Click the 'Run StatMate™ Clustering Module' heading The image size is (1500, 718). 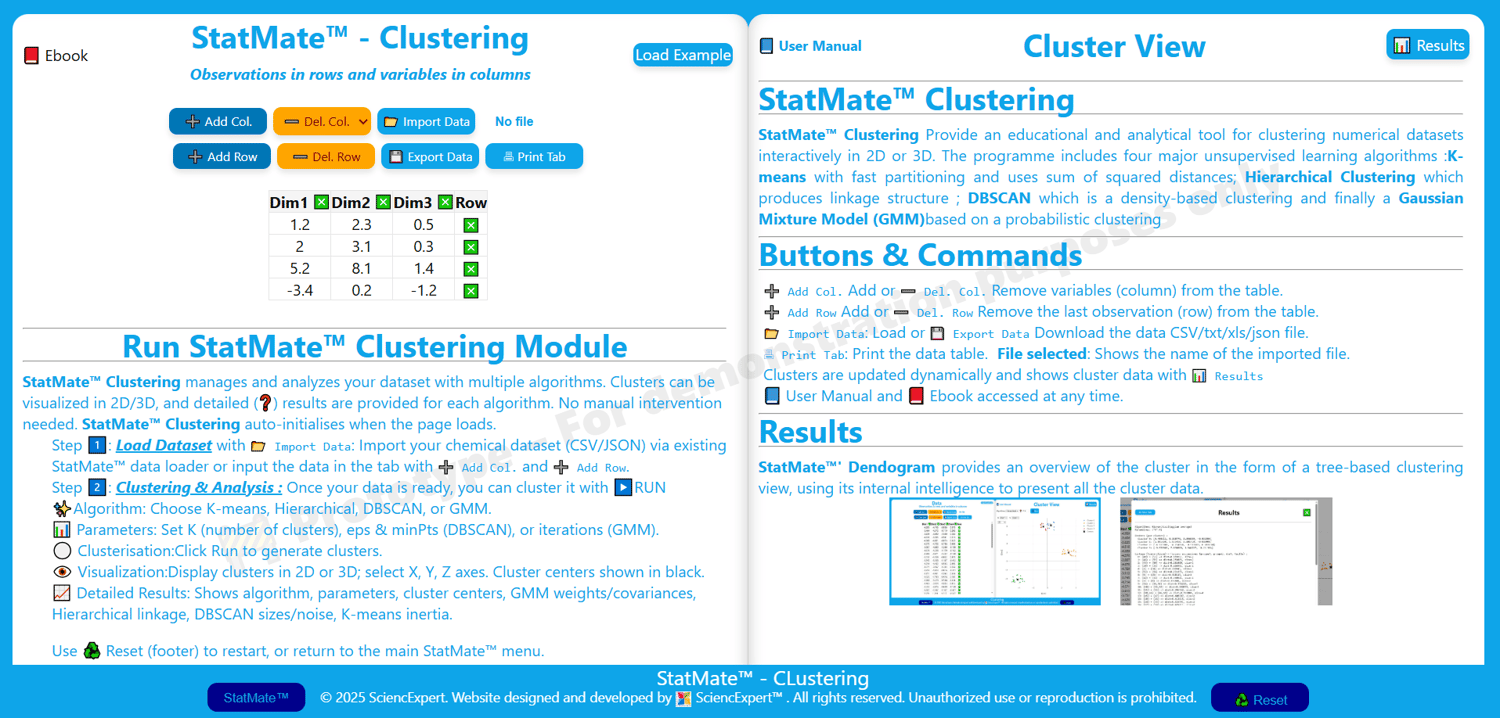[x=375, y=346]
